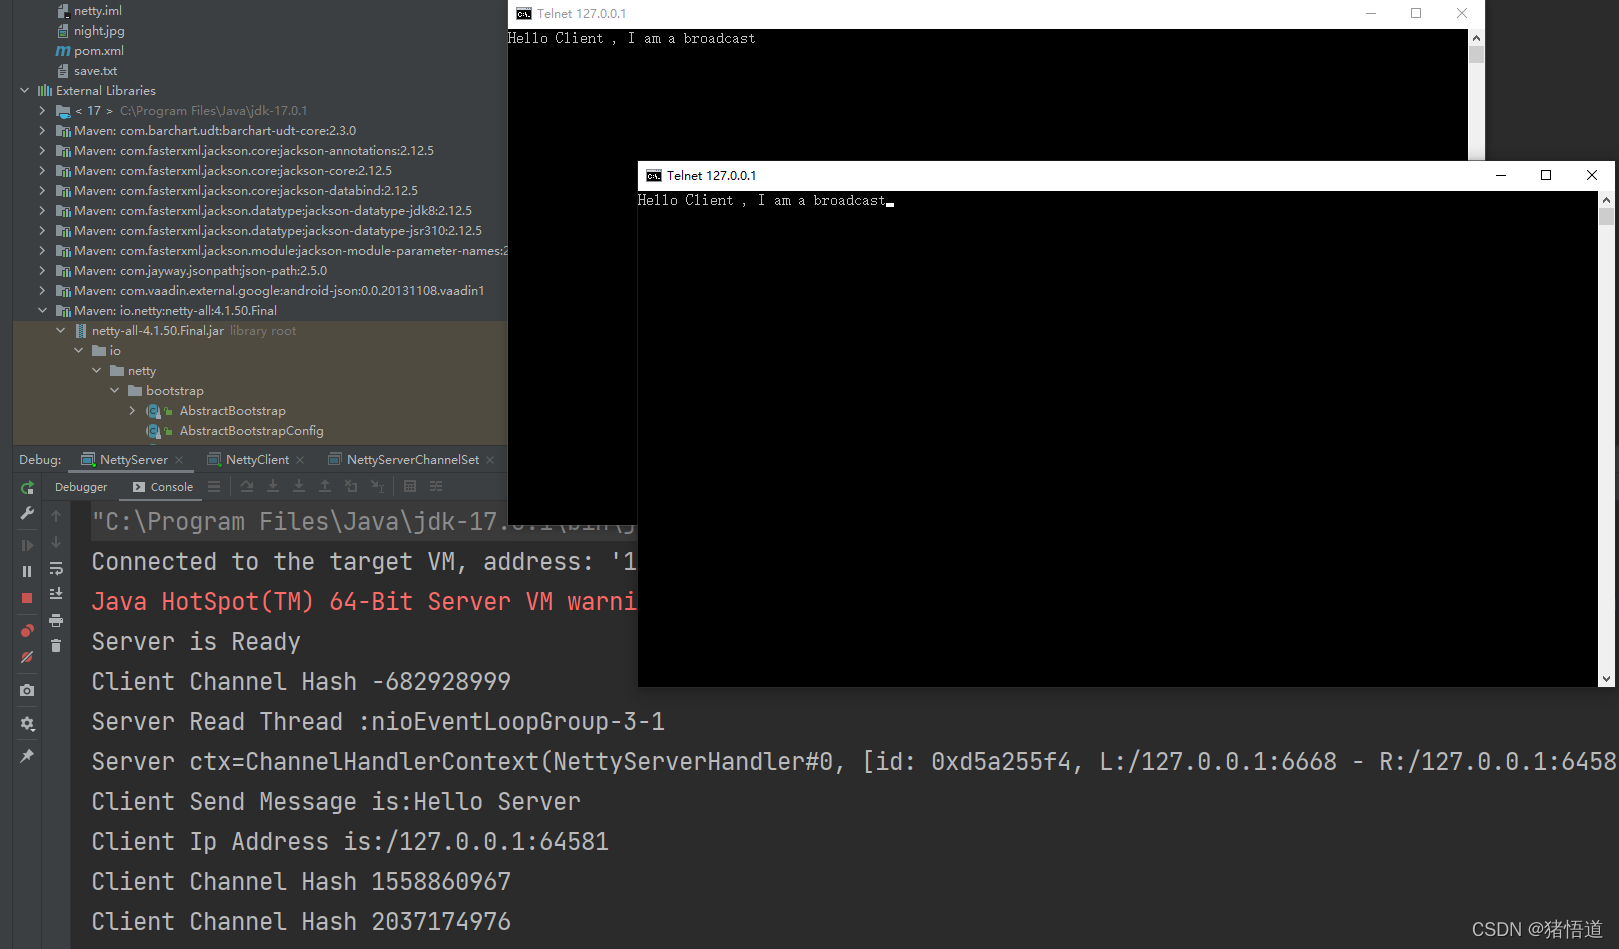
Task: Collapse the bootstrap package folder
Action: (x=115, y=391)
